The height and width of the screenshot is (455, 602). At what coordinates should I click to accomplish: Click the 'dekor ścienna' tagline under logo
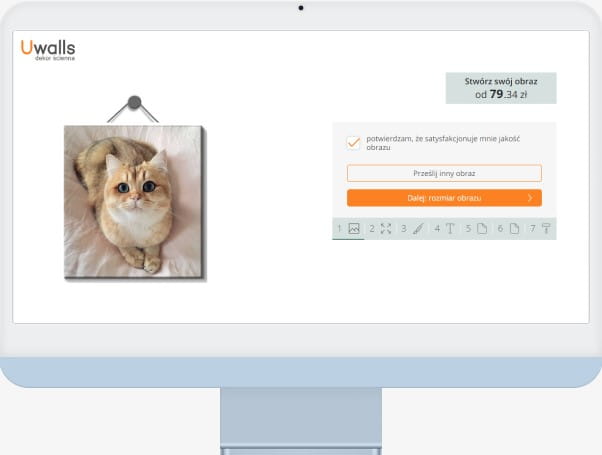[x=55, y=59]
